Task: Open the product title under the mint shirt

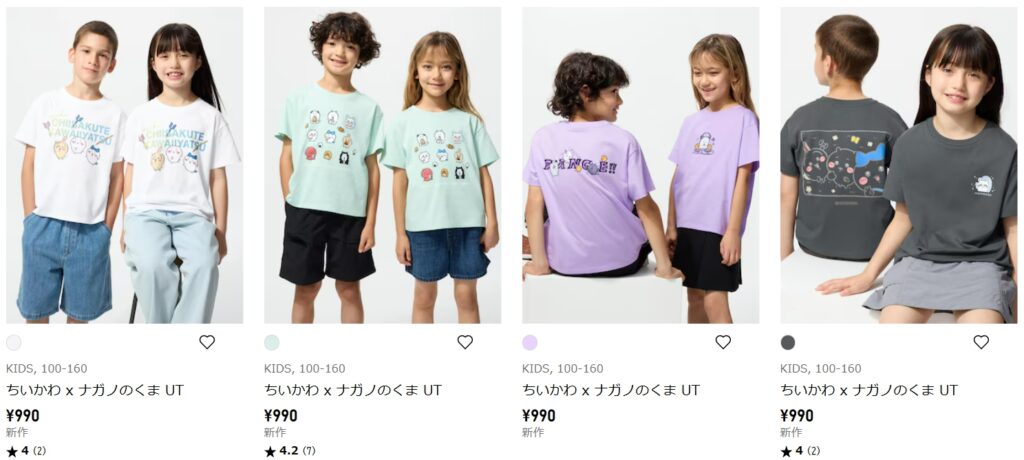Action: (x=353, y=391)
